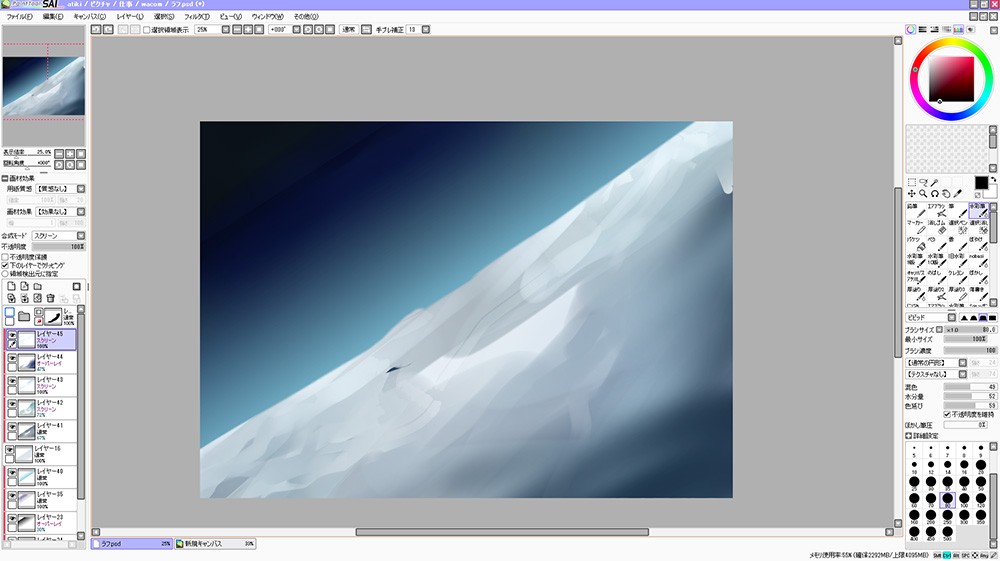Show the RGB slider panel

click(923, 29)
